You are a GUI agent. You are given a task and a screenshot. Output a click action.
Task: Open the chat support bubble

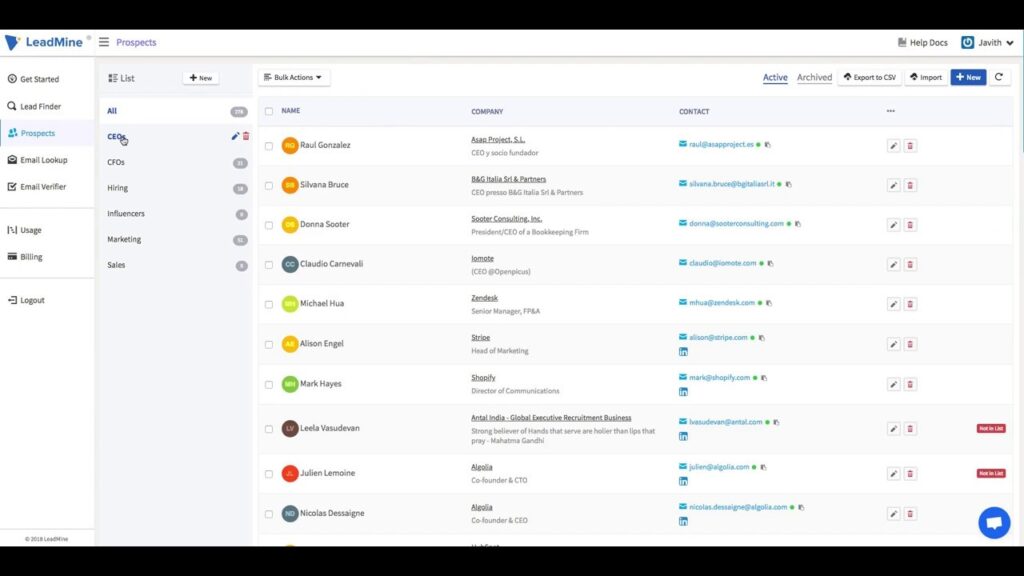(994, 522)
